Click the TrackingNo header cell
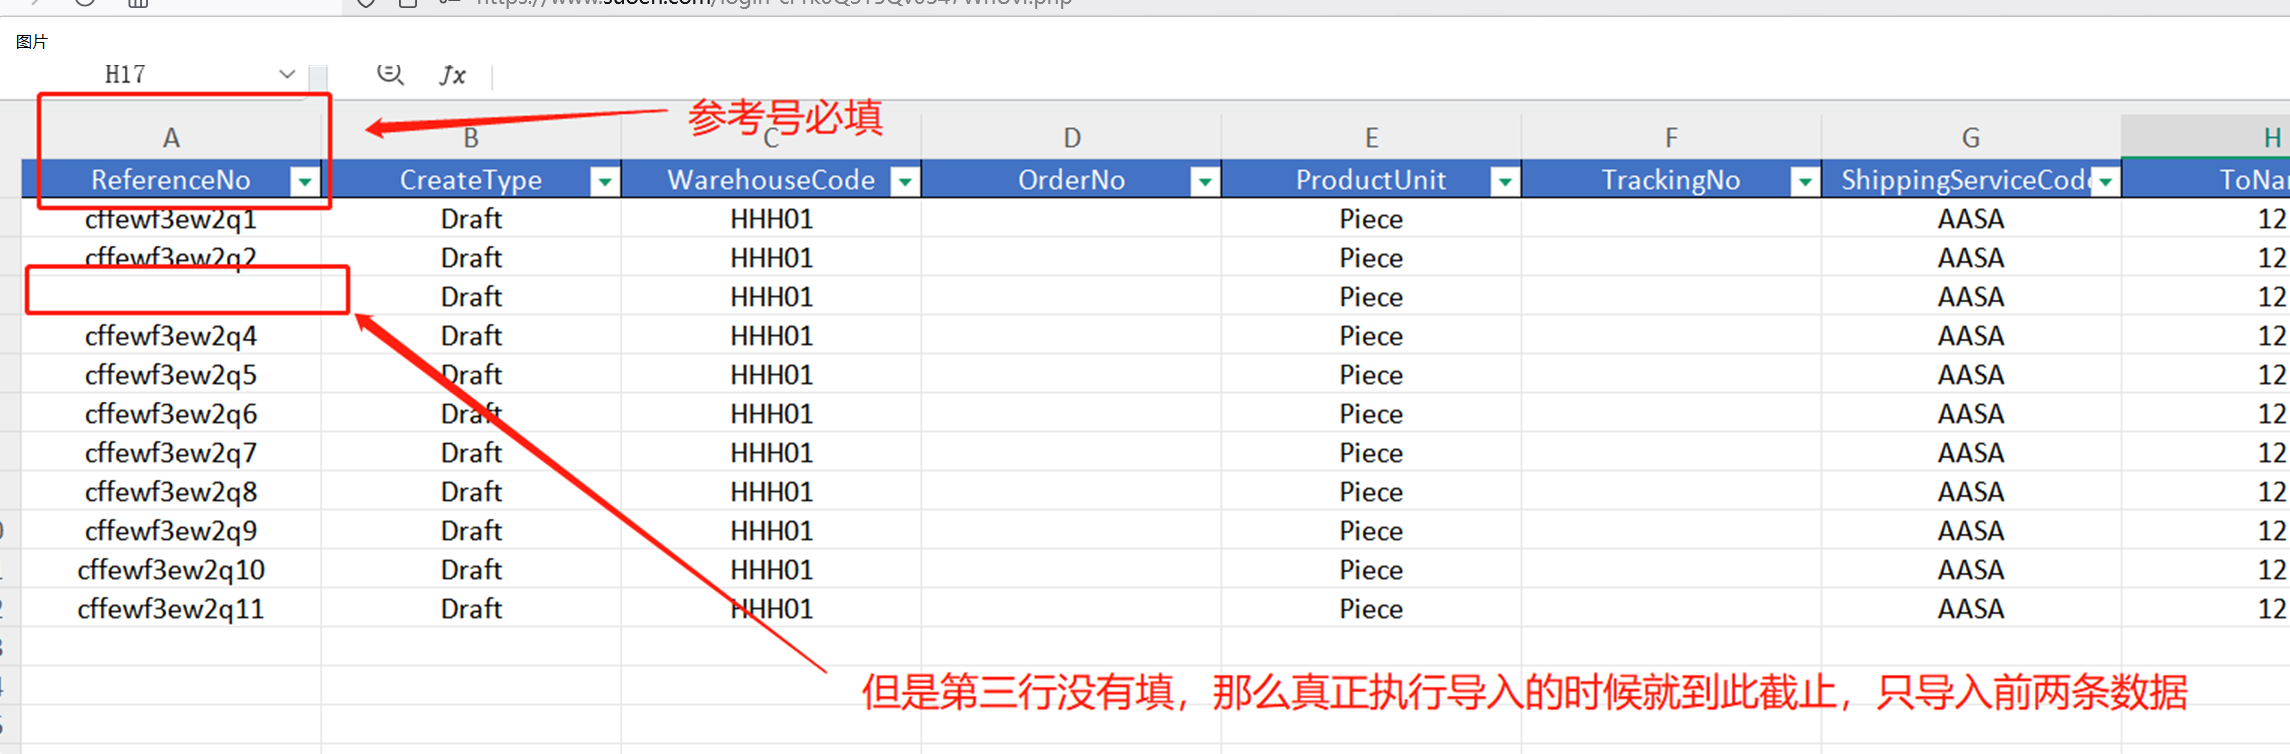The height and width of the screenshot is (754, 2290). coord(1671,179)
